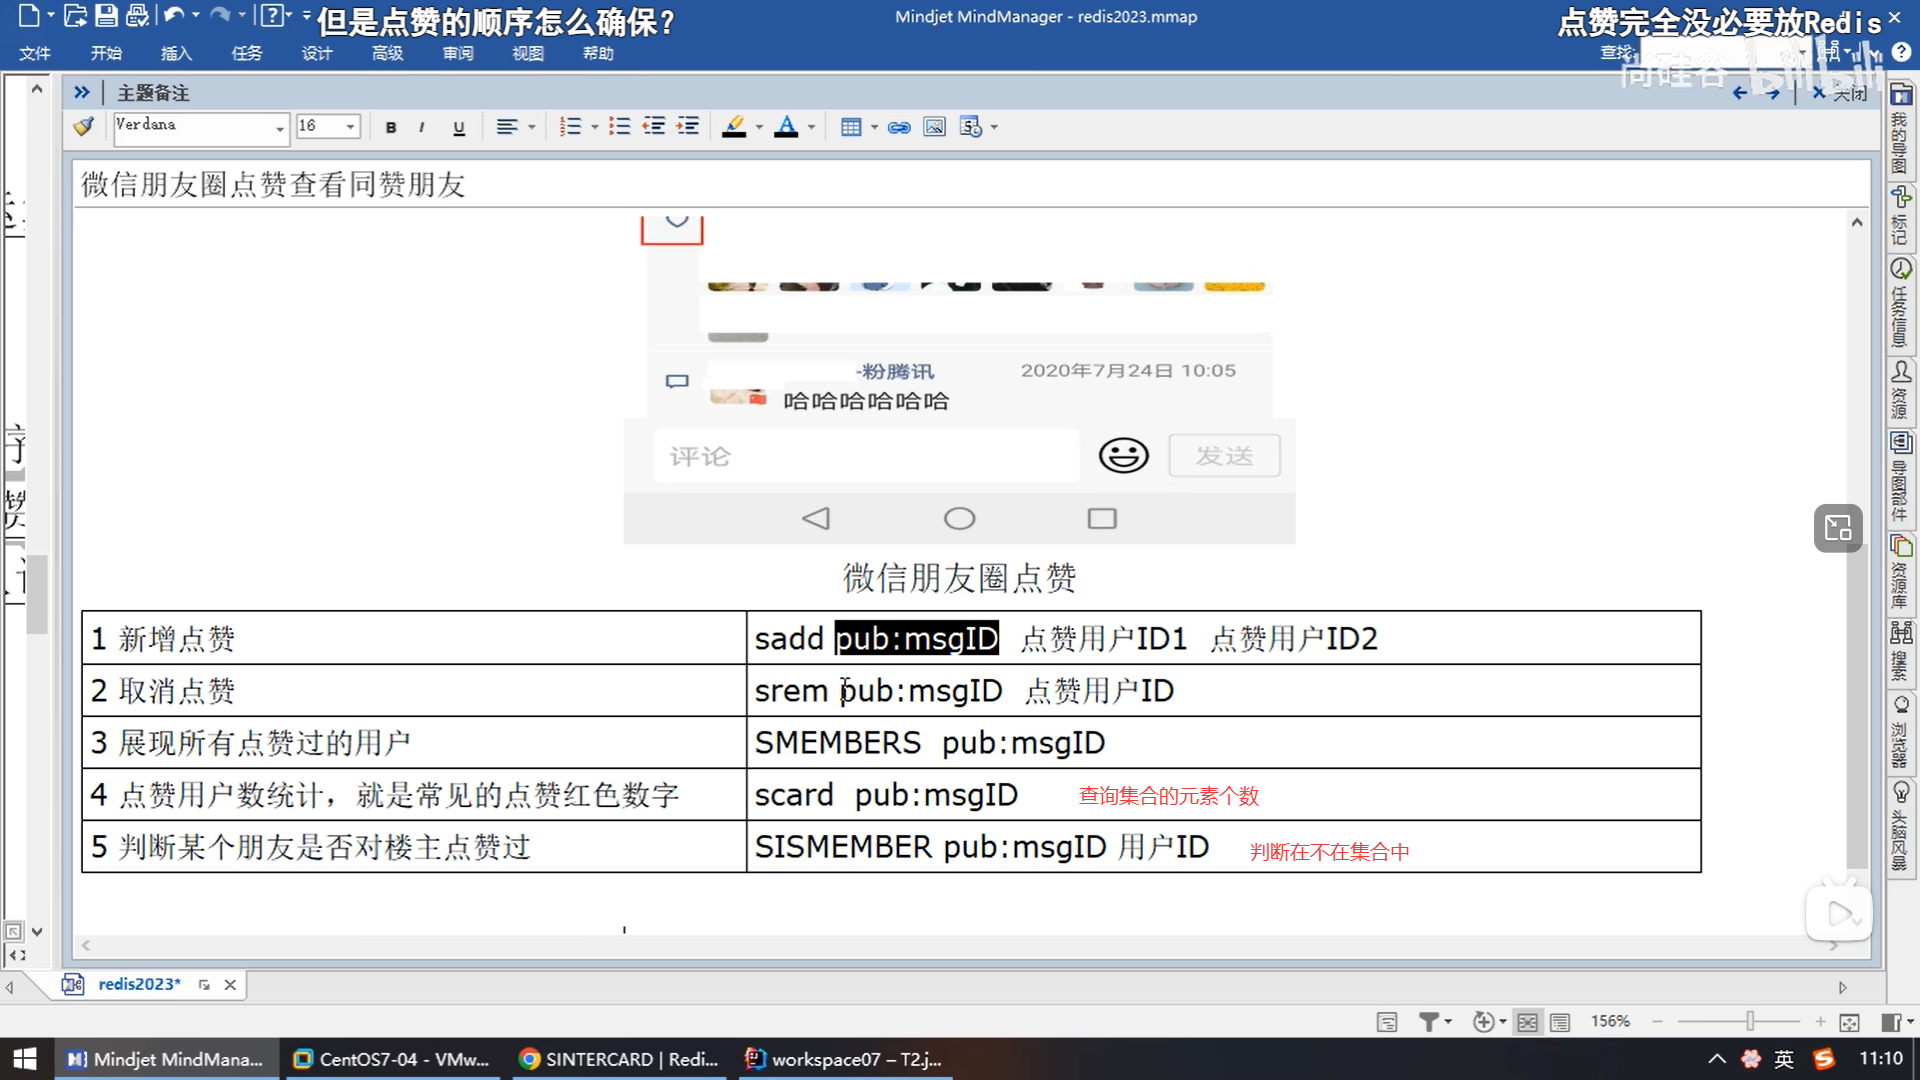Switch to the 插入 ribbon tab
Viewport: 1920px width, 1080px height.
coord(176,54)
